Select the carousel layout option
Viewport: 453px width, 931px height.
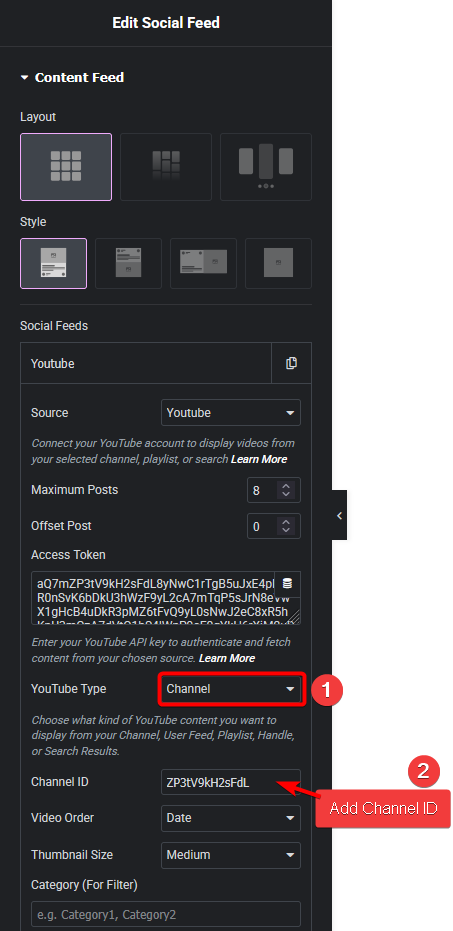266,167
